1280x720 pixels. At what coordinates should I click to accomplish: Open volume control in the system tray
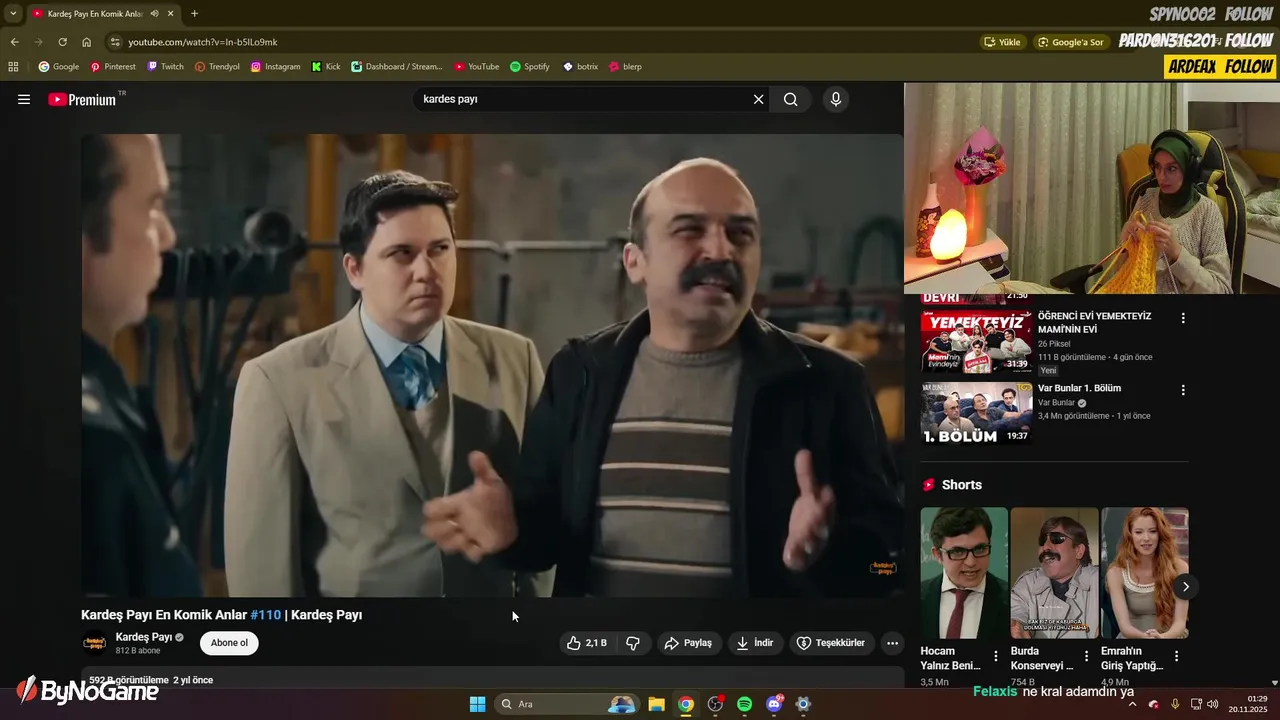coord(1213,704)
